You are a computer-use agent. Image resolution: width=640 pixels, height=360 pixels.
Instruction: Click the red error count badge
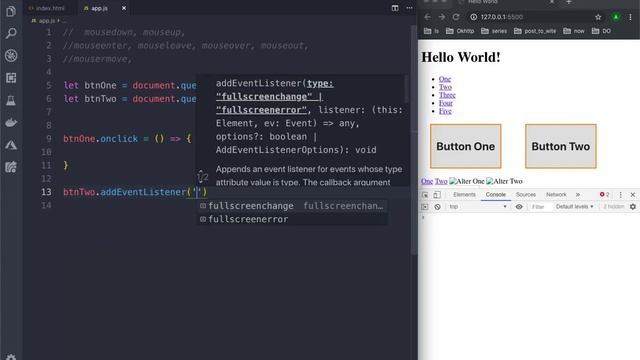click(604, 195)
